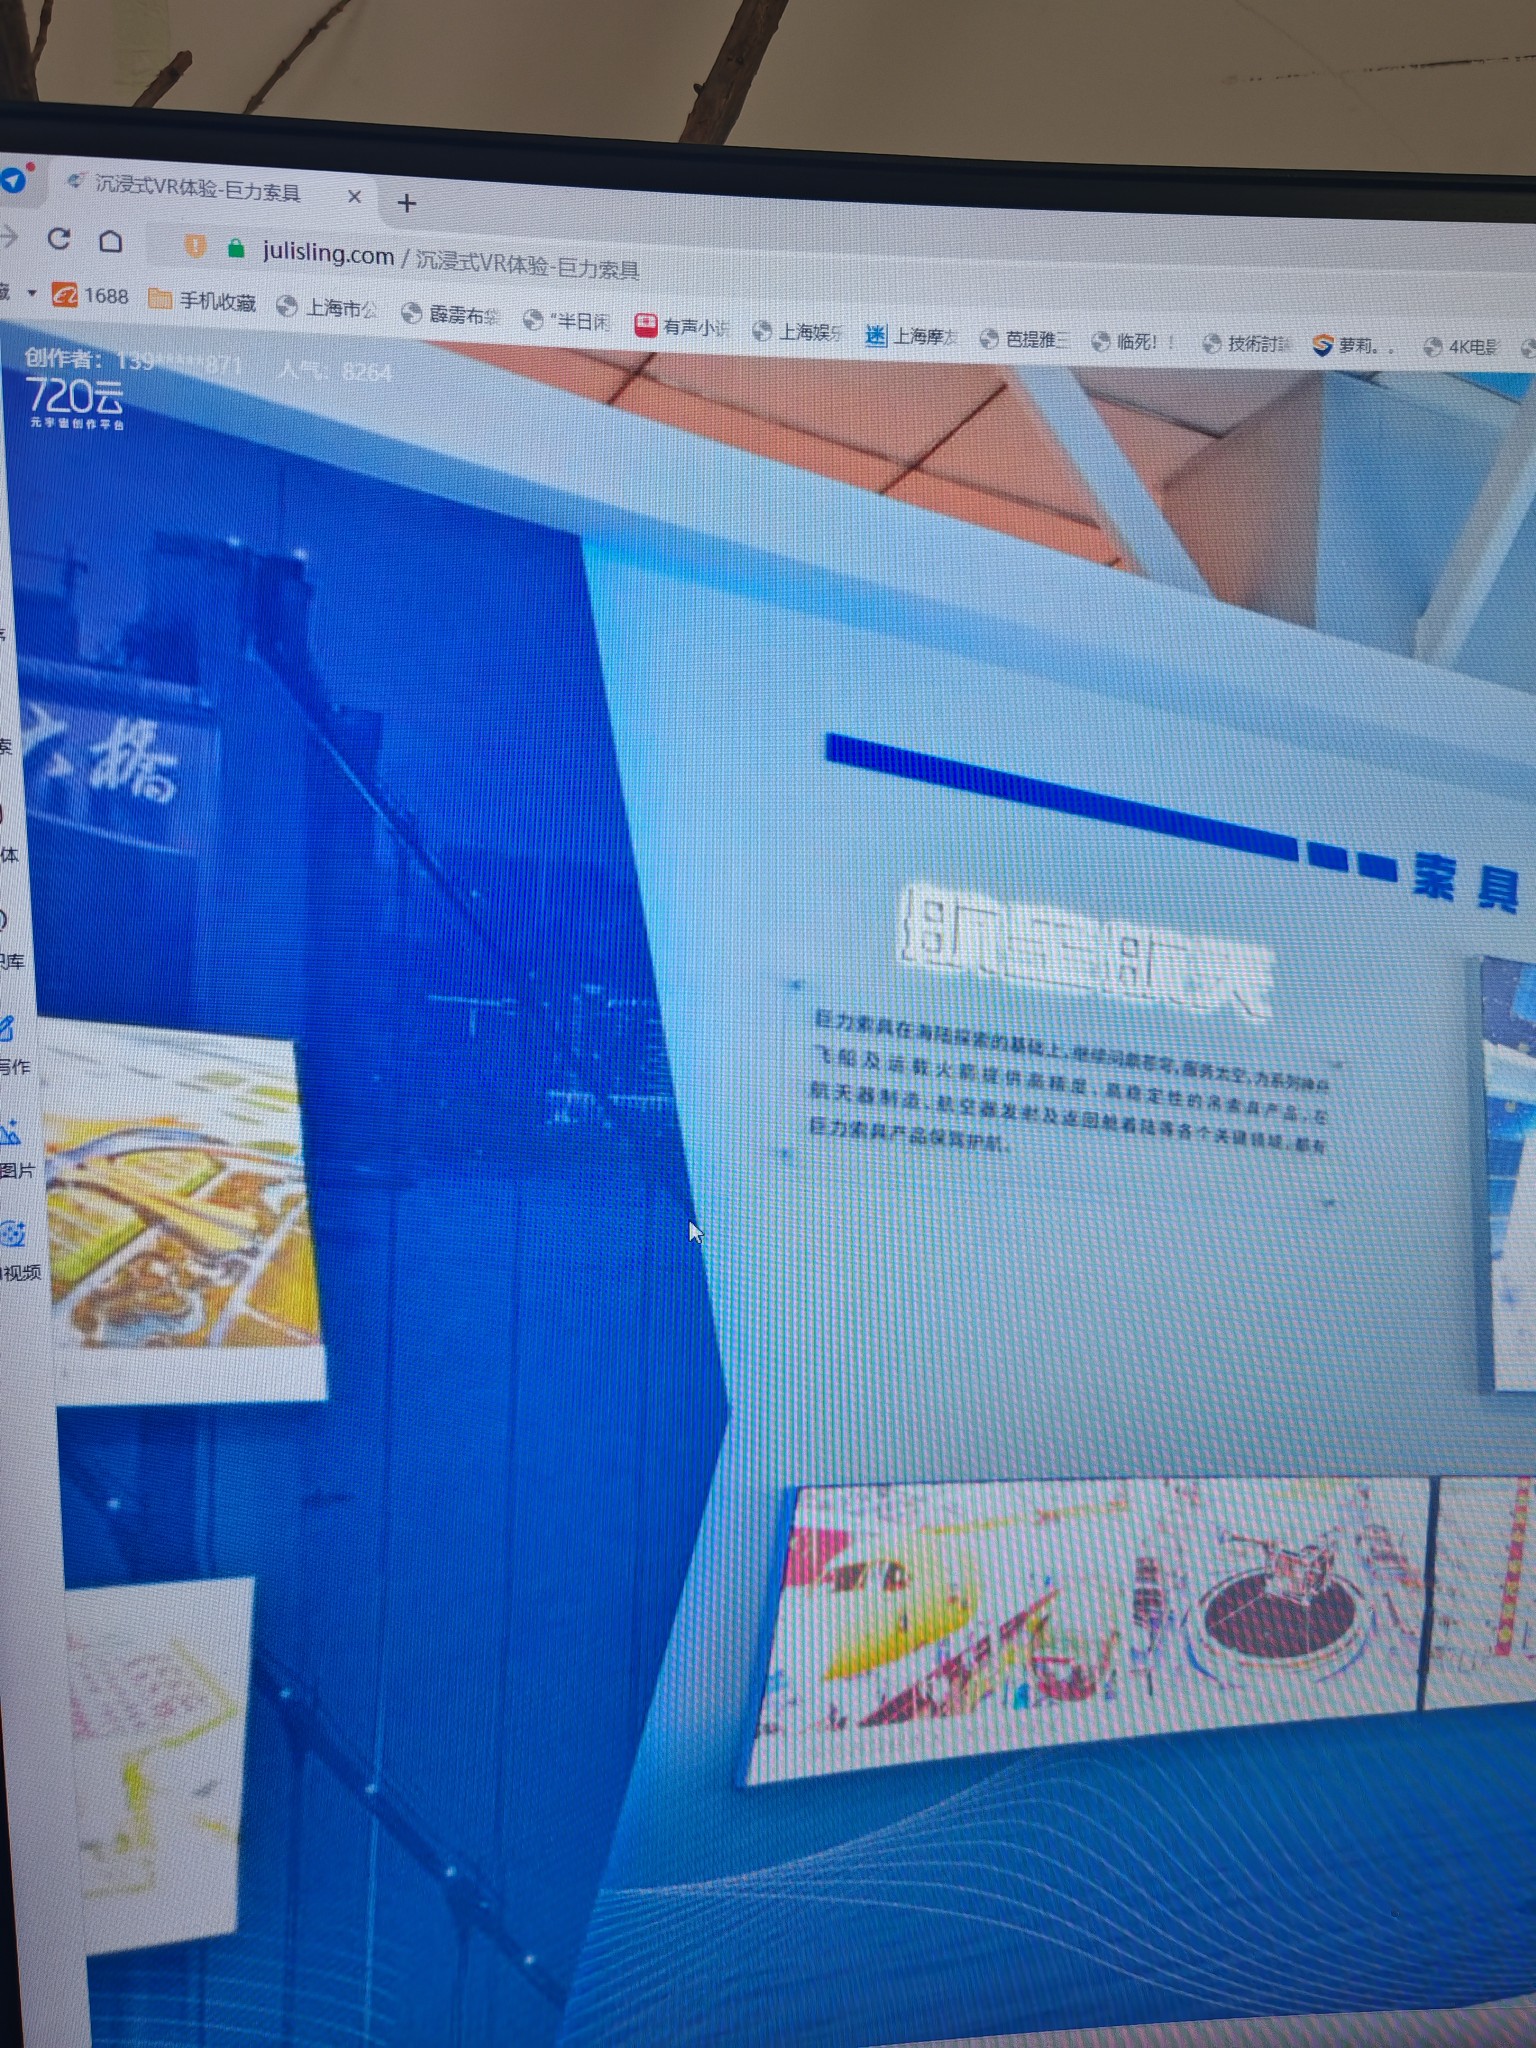Open the 手机收藏 bookmarks folder
This screenshot has width=1536, height=2048.
pos(202,300)
